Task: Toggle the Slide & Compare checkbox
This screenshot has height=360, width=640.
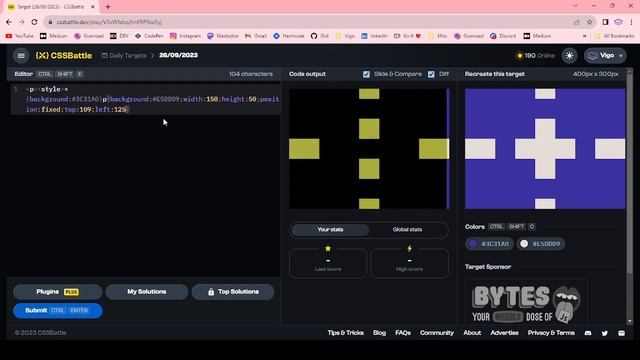Action: tap(366, 74)
